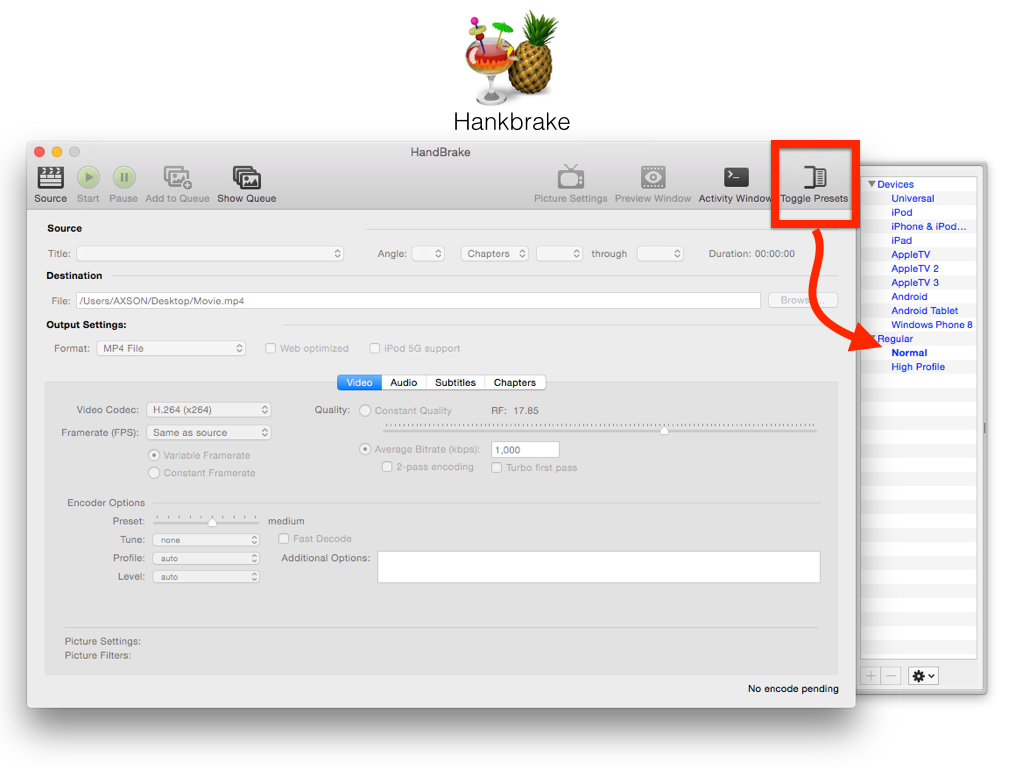Select the Normal preset
This screenshot has width=1024, height=768.
(x=909, y=353)
